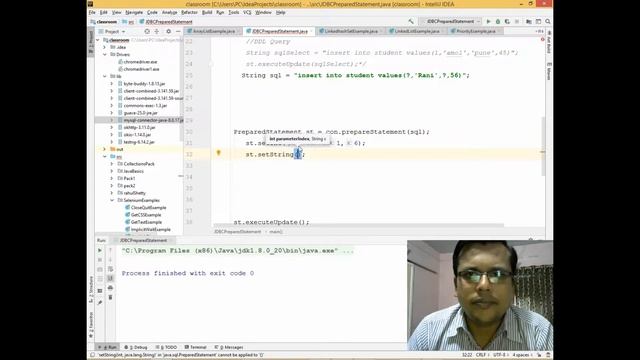This screenshot has width=640, height=360.
Task: Pin the Run tab with pin icon
Action: tap(100, 302)
